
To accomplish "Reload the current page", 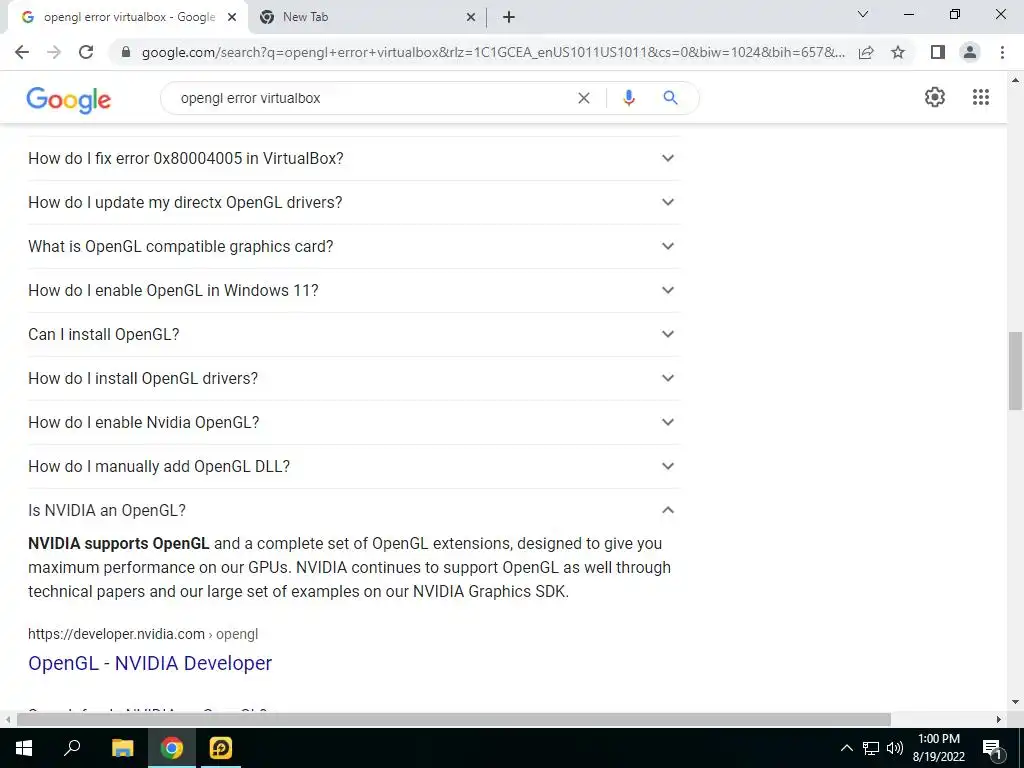I will click(86, 52).
